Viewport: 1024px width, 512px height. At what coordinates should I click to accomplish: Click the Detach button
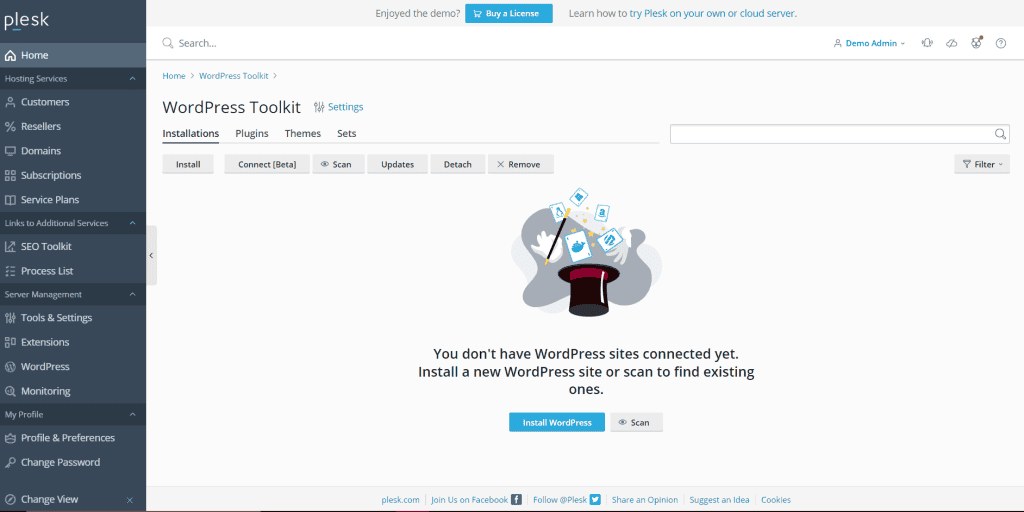coord(458,165)
